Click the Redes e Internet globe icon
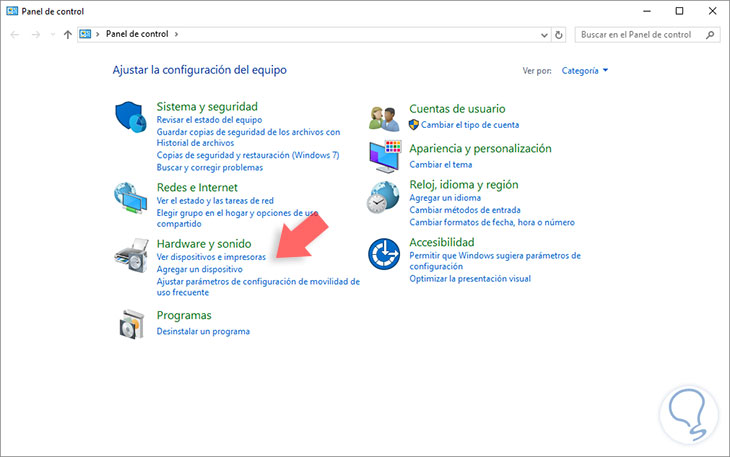The width and height of the screenshot is (730, 457). point(130,198)
